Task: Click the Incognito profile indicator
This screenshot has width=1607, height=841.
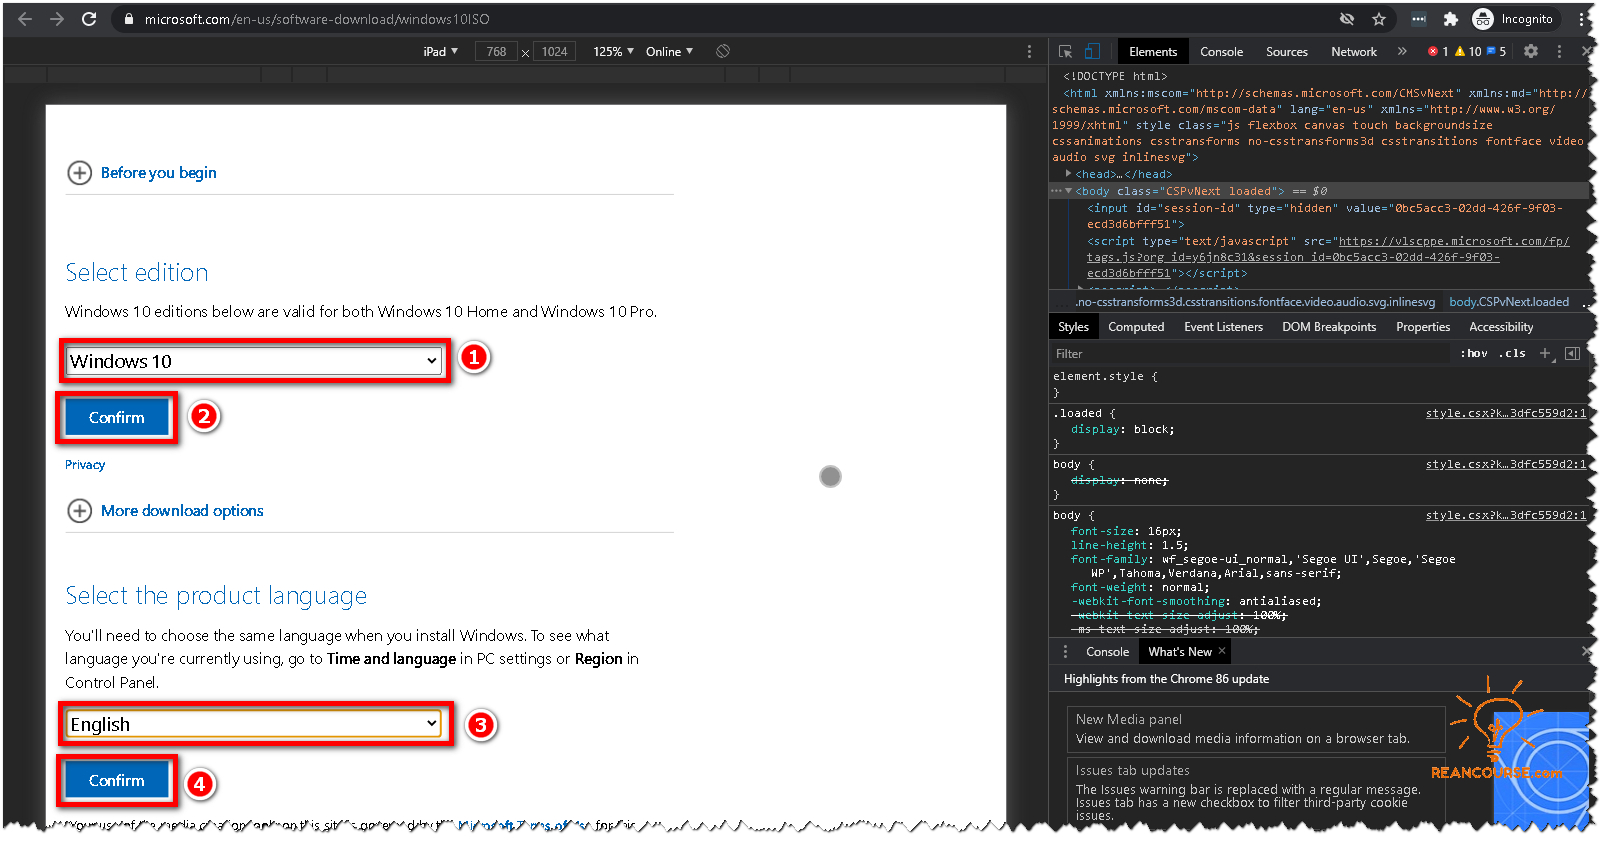Action: [1513, 19]
